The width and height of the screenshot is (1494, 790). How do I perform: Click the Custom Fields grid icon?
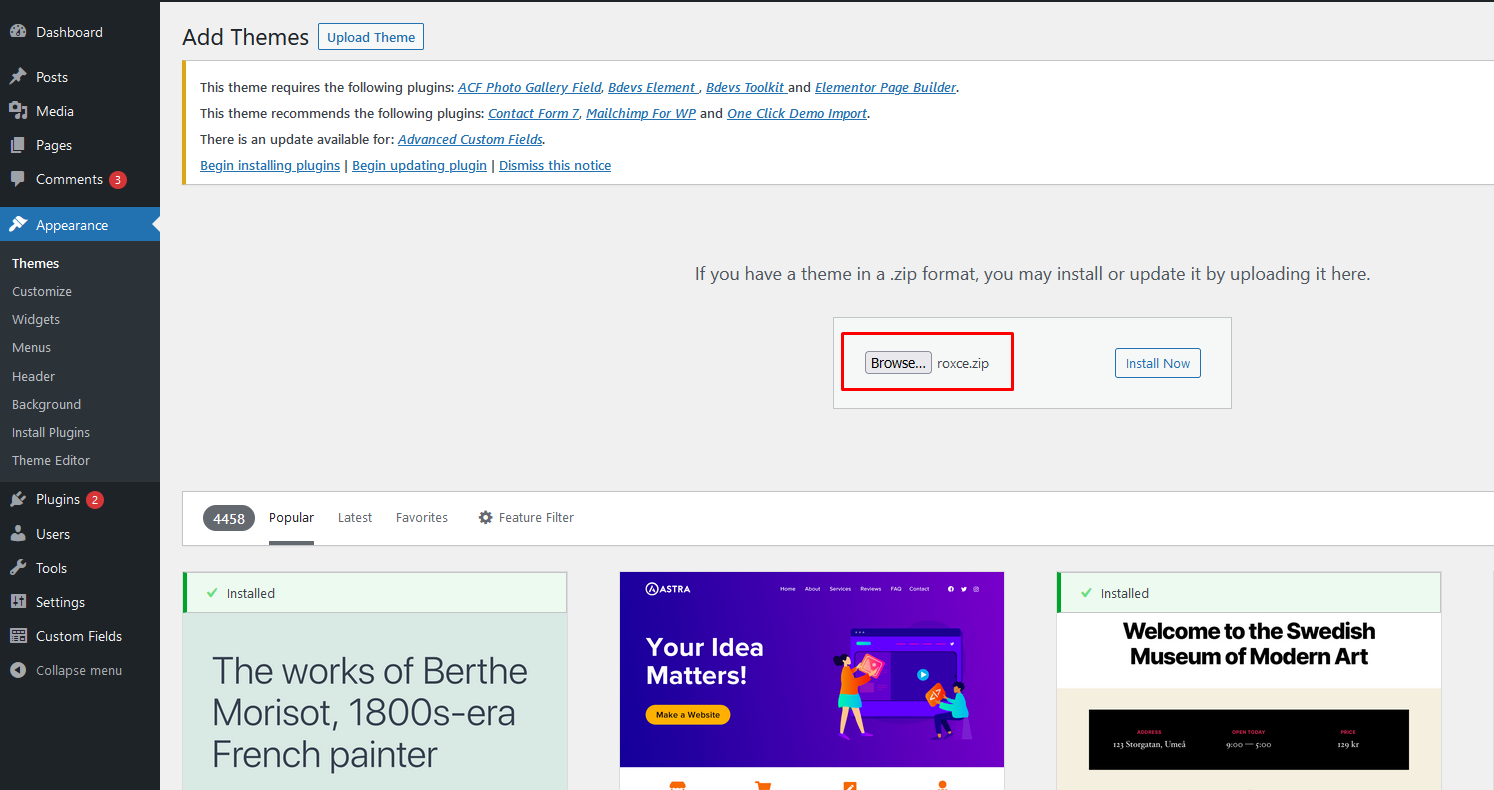18,636
